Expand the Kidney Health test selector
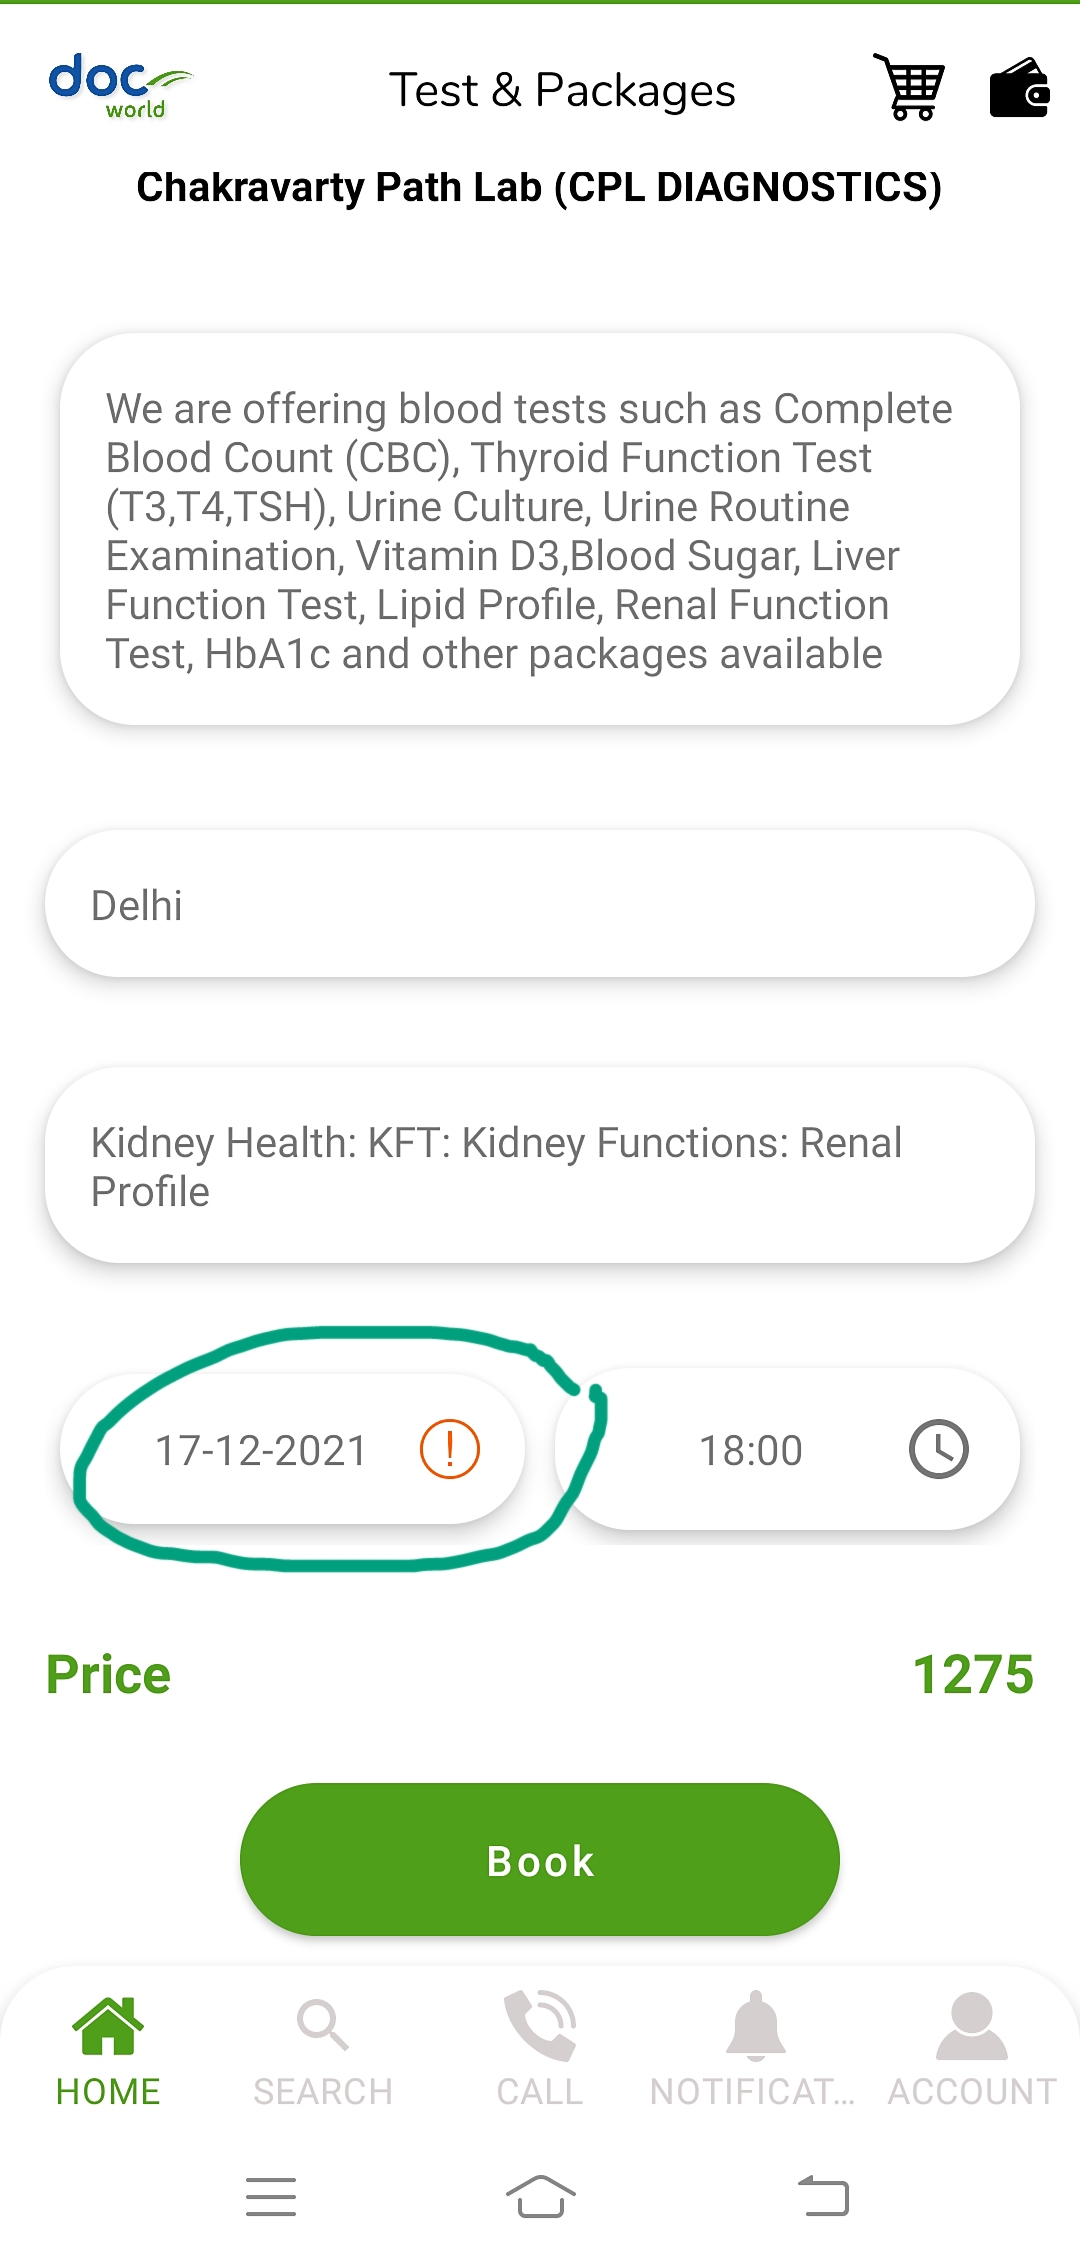Viewport: 1080px width, 2260px height. (x=540, y=1166)
